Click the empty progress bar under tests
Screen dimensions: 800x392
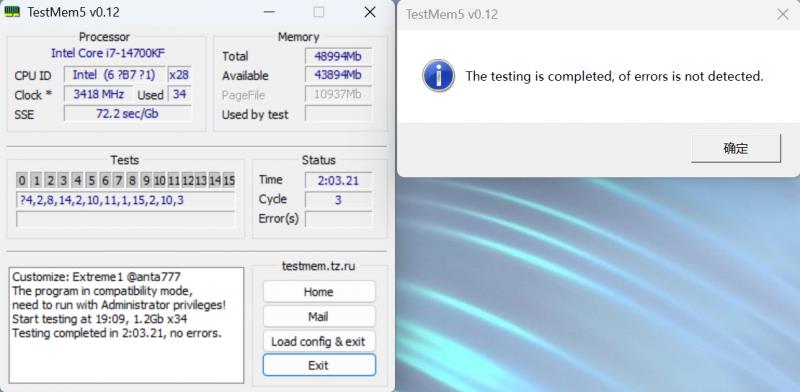126,219
